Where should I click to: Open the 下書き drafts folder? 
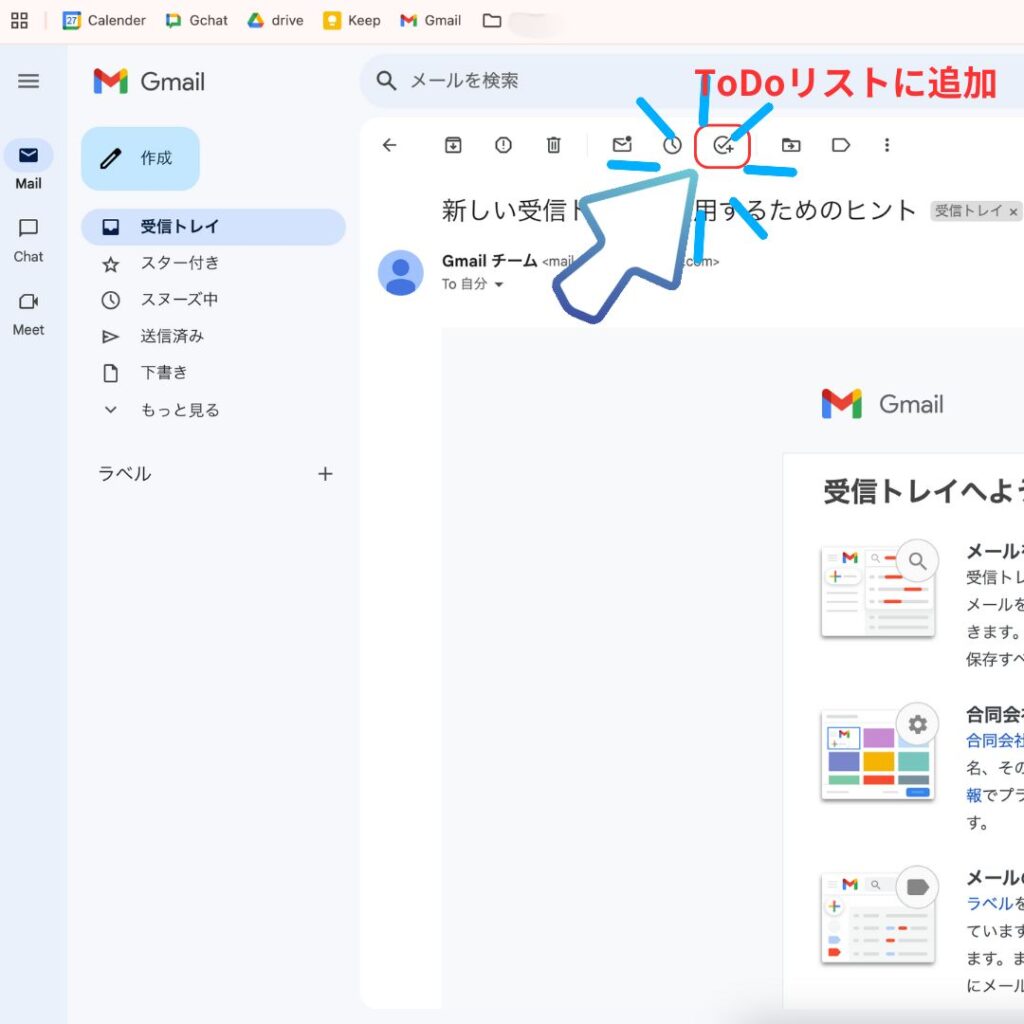pos(213,373)
